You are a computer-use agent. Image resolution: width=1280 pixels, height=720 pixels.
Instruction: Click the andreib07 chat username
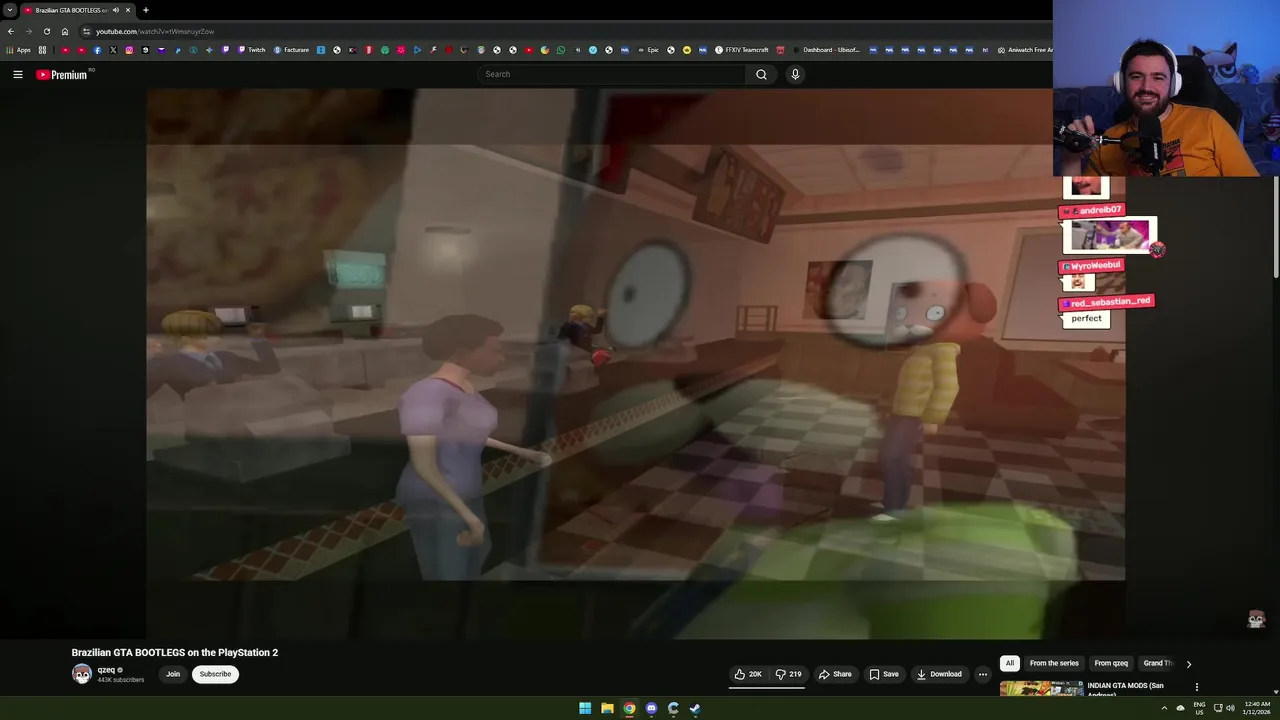coord(1099,210)
